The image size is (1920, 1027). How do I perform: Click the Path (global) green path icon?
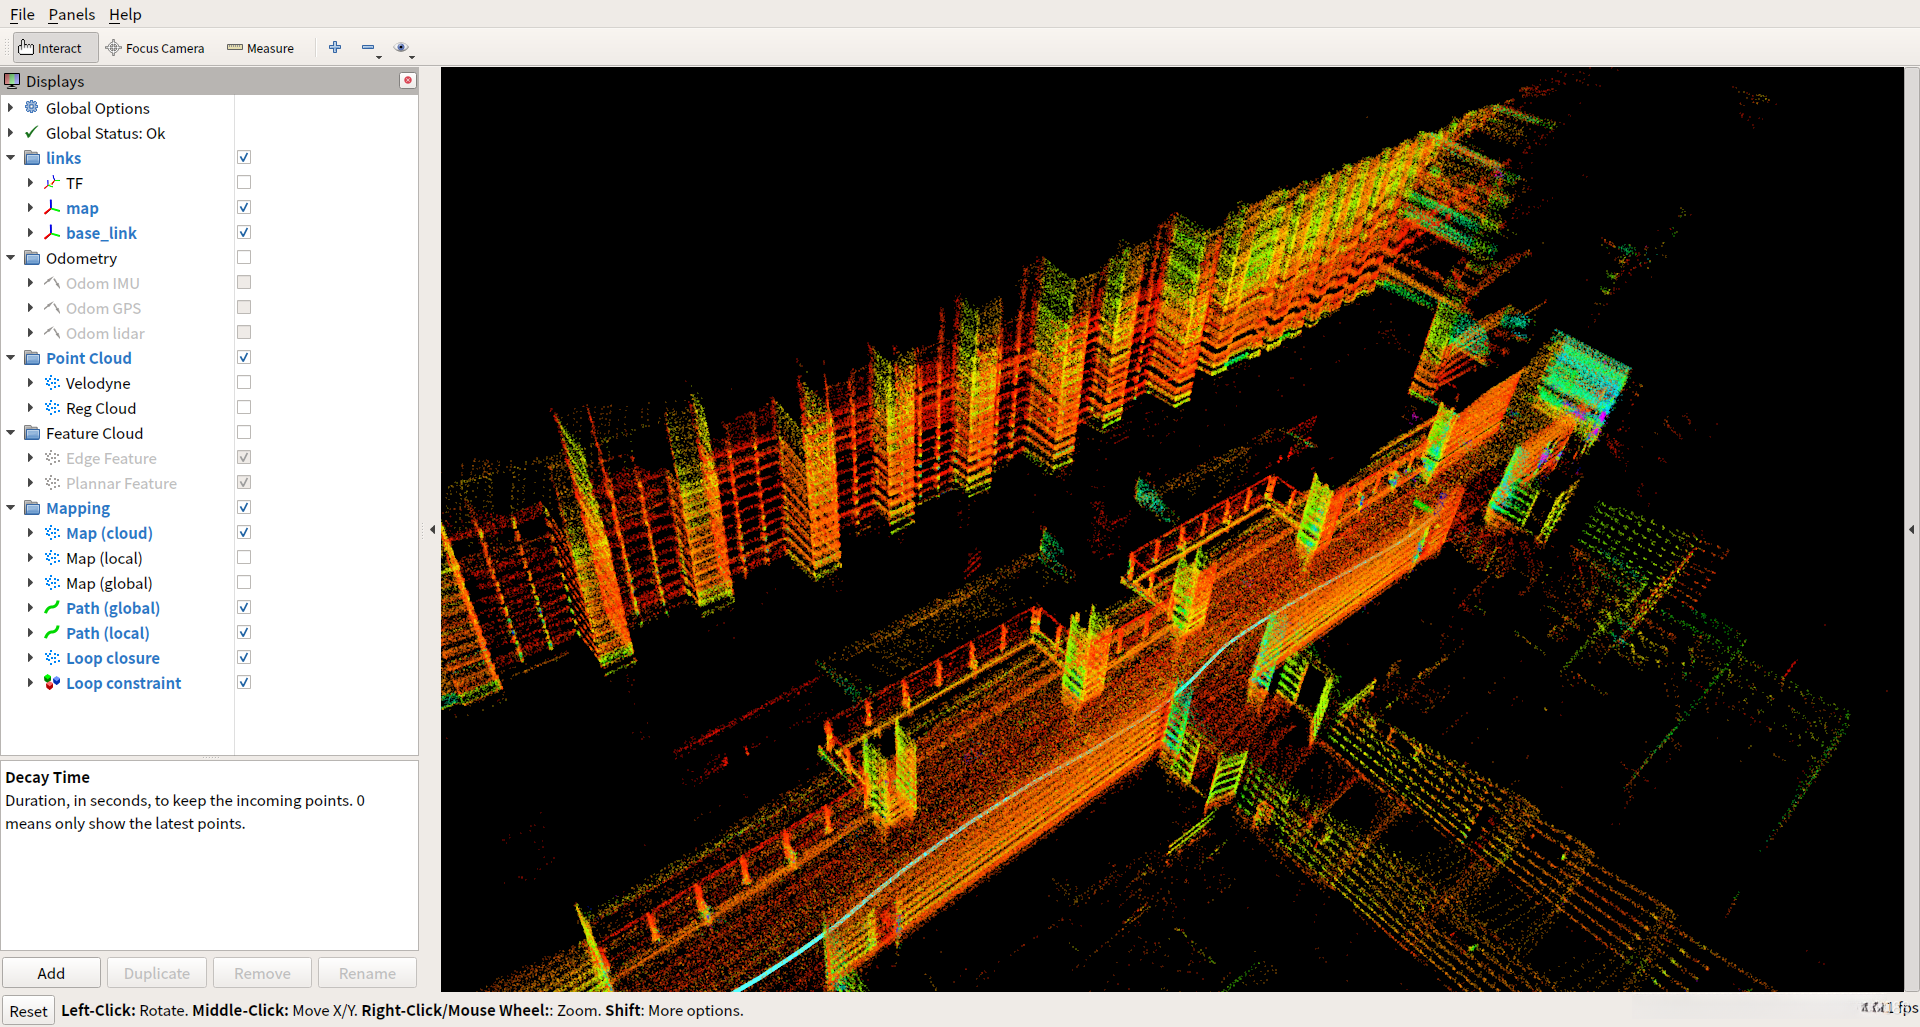pyautogui.click(x=52, y=607)
